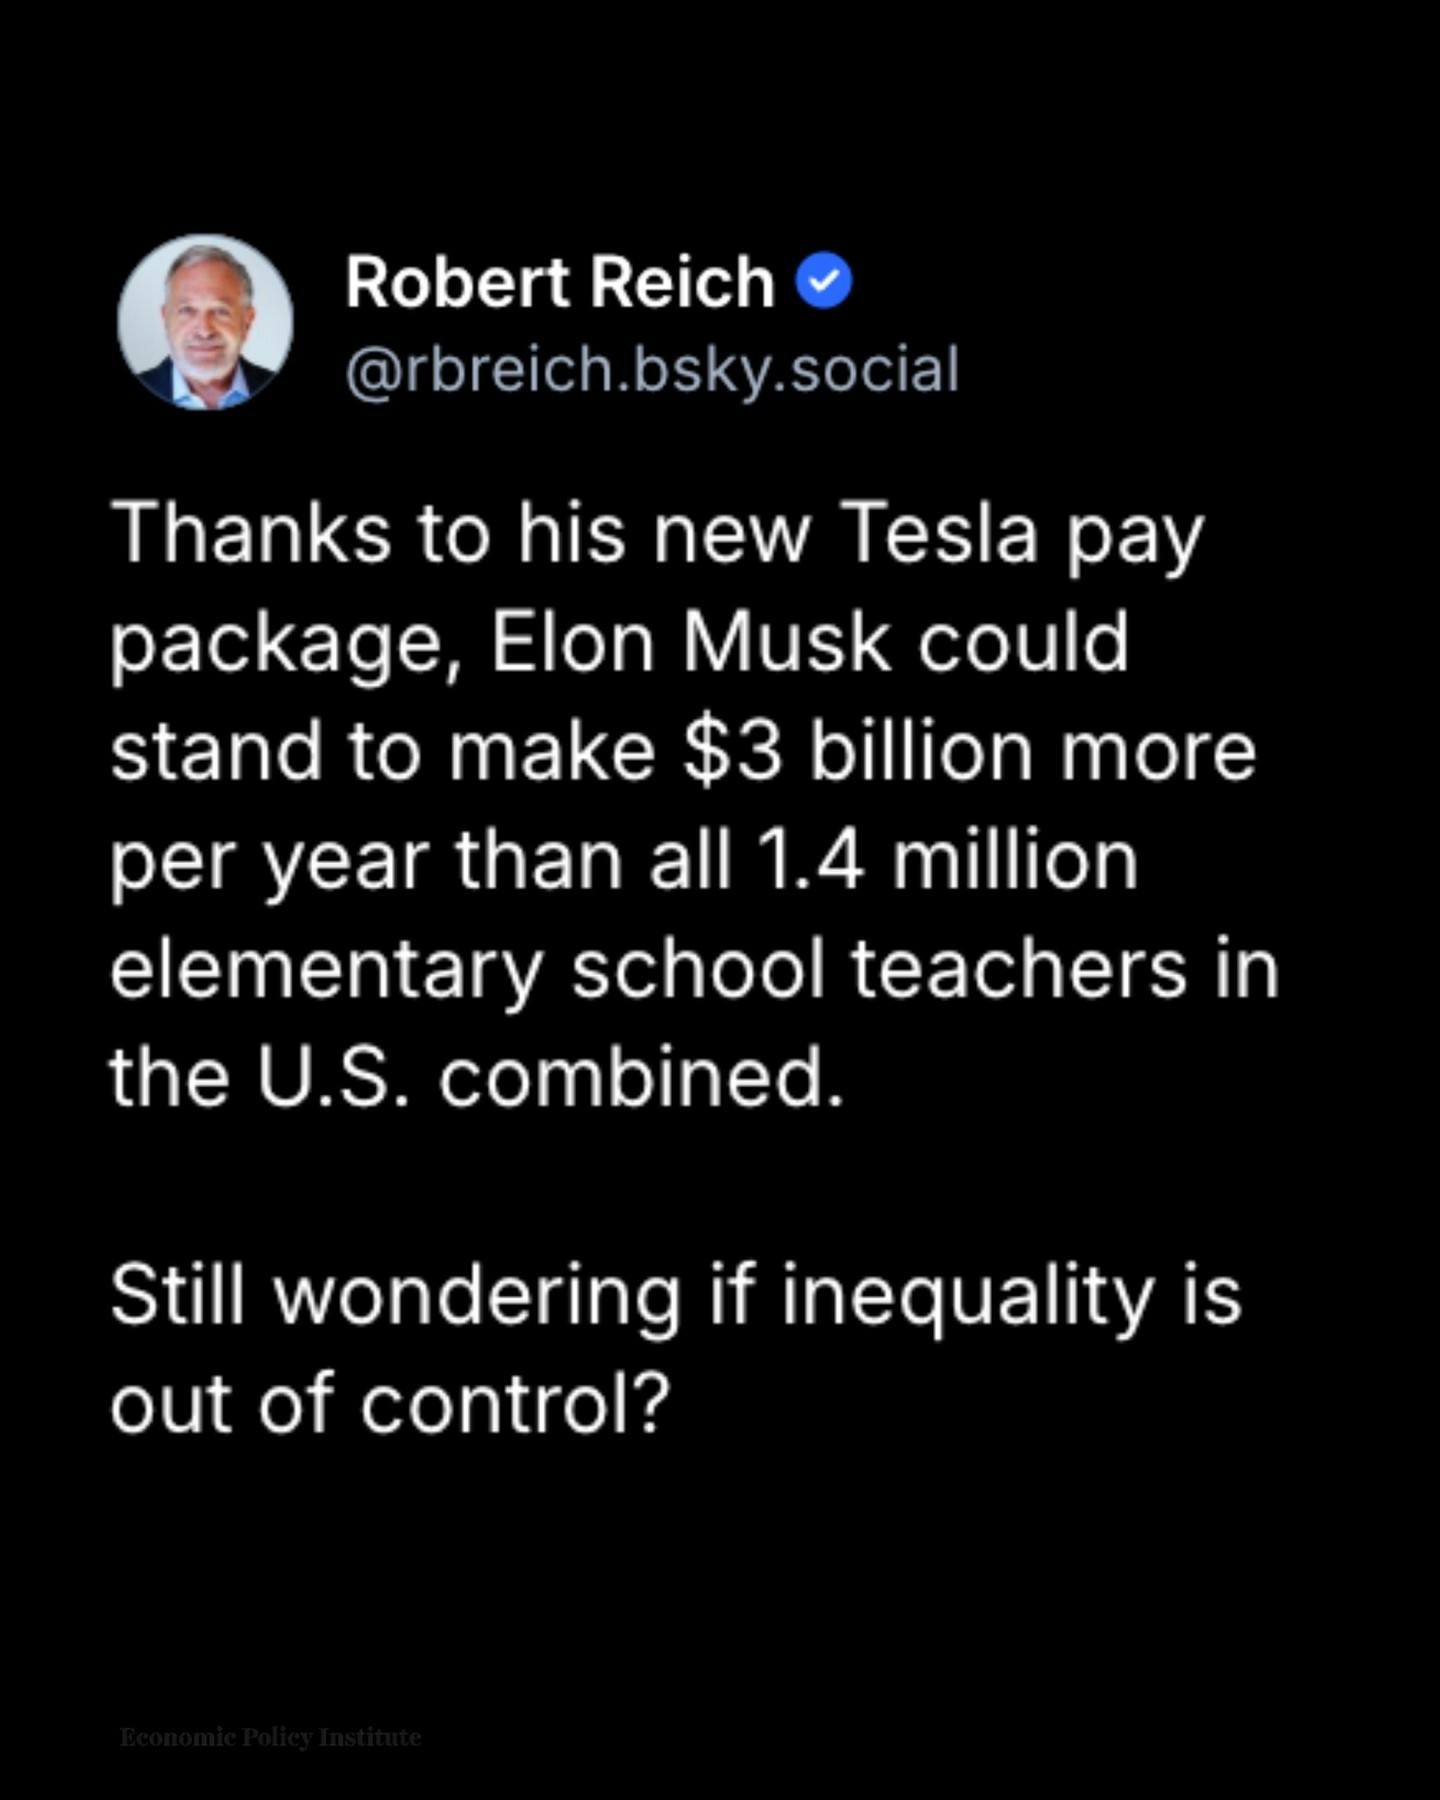Image resolution: width=1440 pixels, height=1800 pixels.
Task: Open Robert Reich's profile avatar photo
Action: (x=205, y=322)
